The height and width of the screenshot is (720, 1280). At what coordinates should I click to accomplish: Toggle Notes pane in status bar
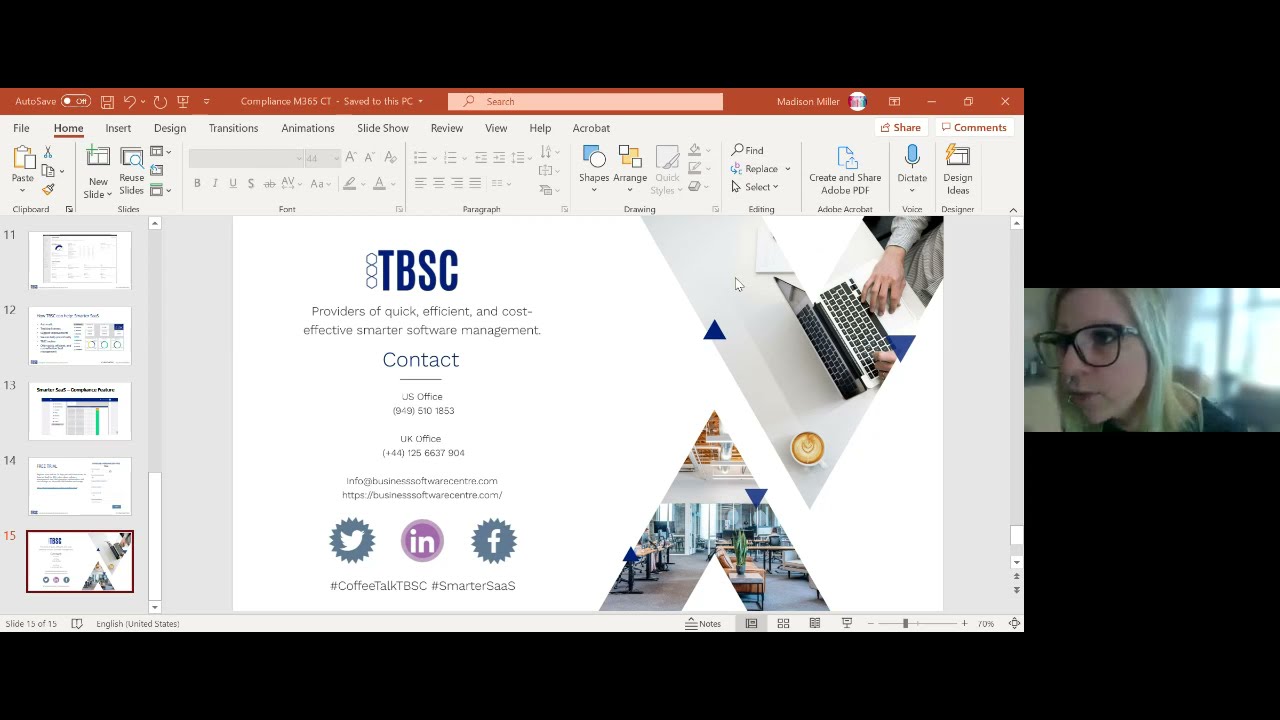[703, 623]
